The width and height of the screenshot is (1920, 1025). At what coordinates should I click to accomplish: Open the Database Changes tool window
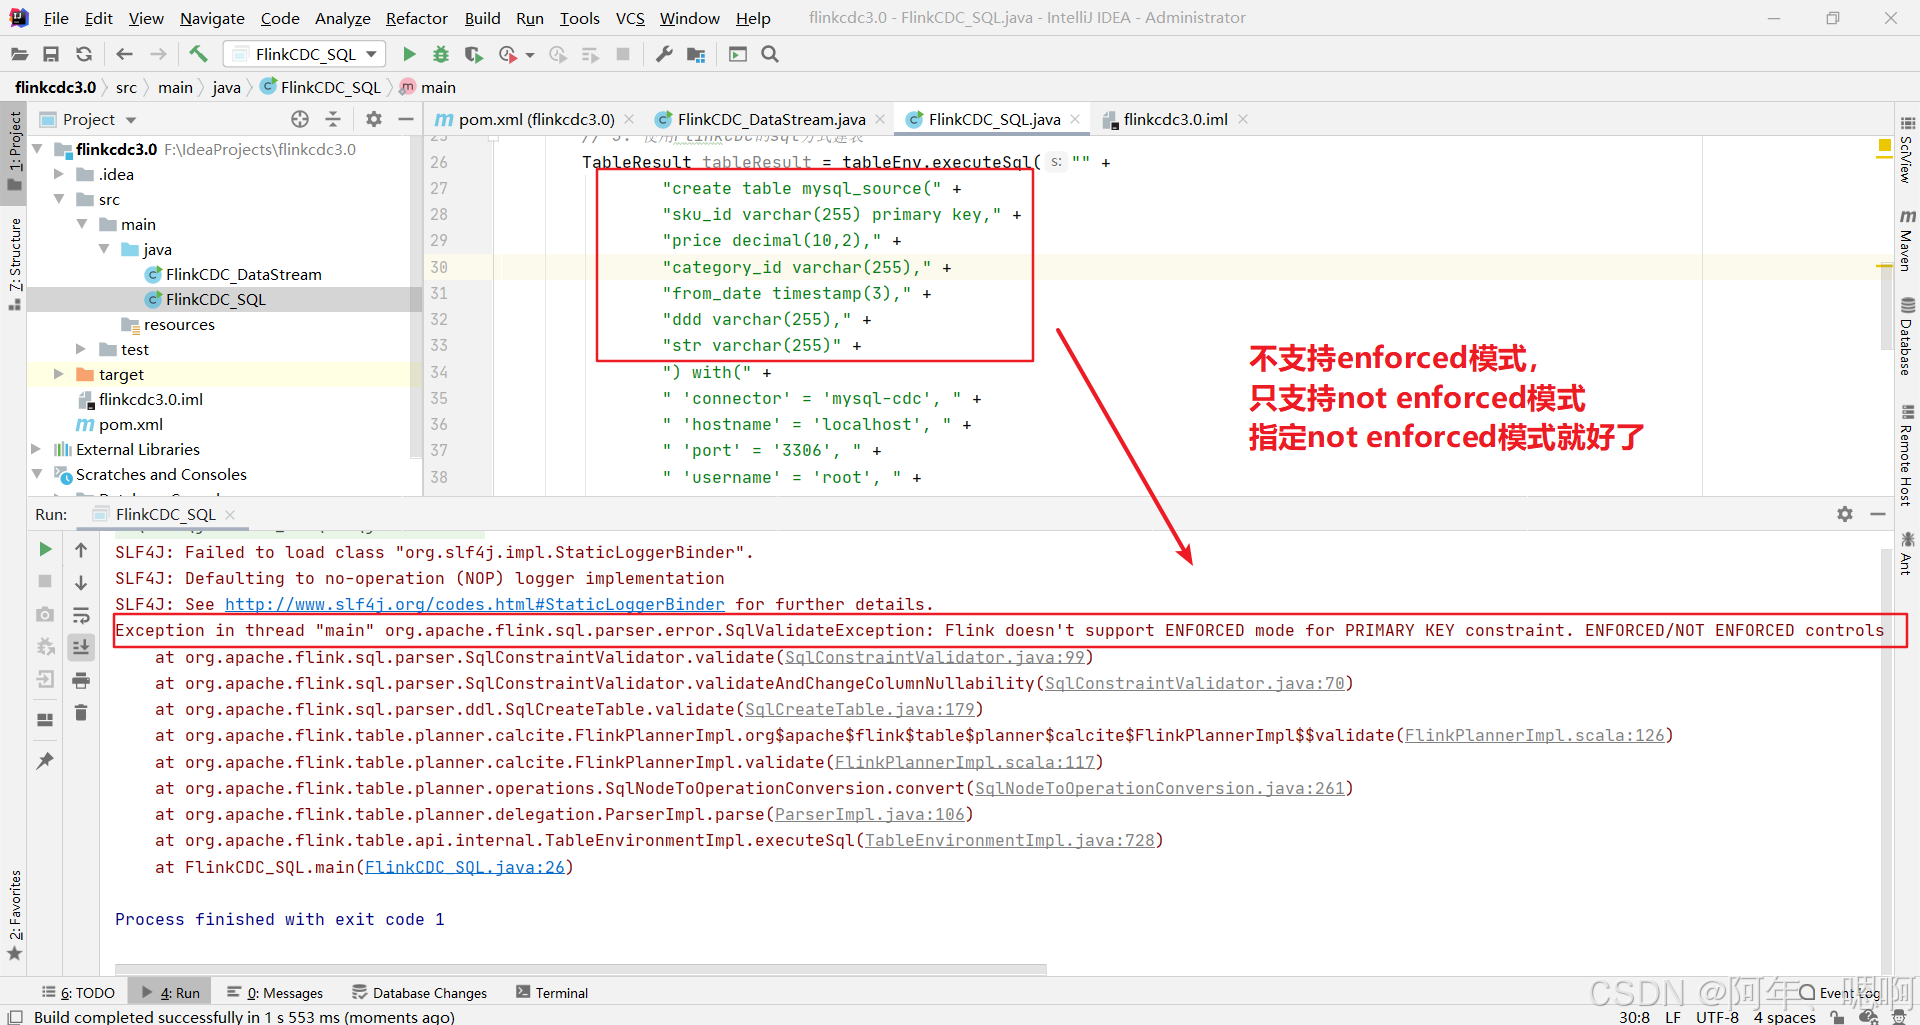coord(420,993)
